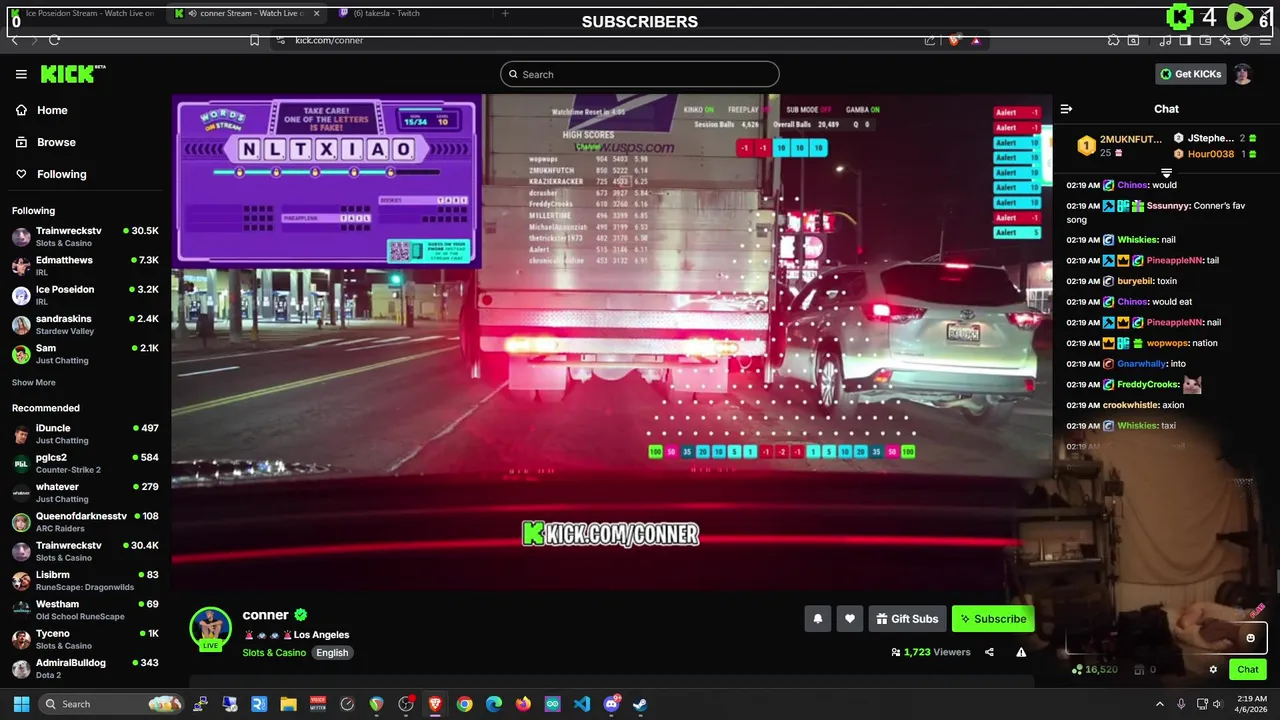Select the conner Stream browser tab

coord(248,13)
